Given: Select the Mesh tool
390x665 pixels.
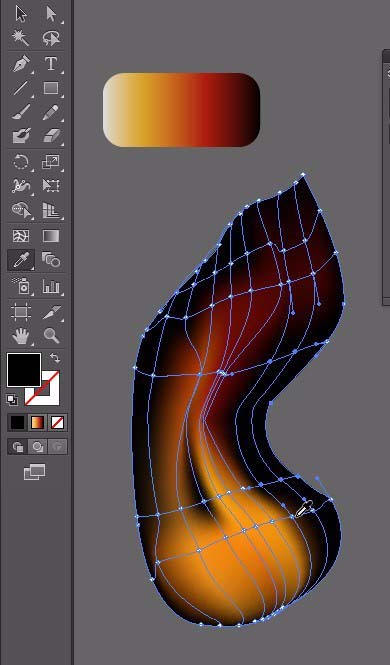Looking at the screenshot, I should (x=21, y=236).
